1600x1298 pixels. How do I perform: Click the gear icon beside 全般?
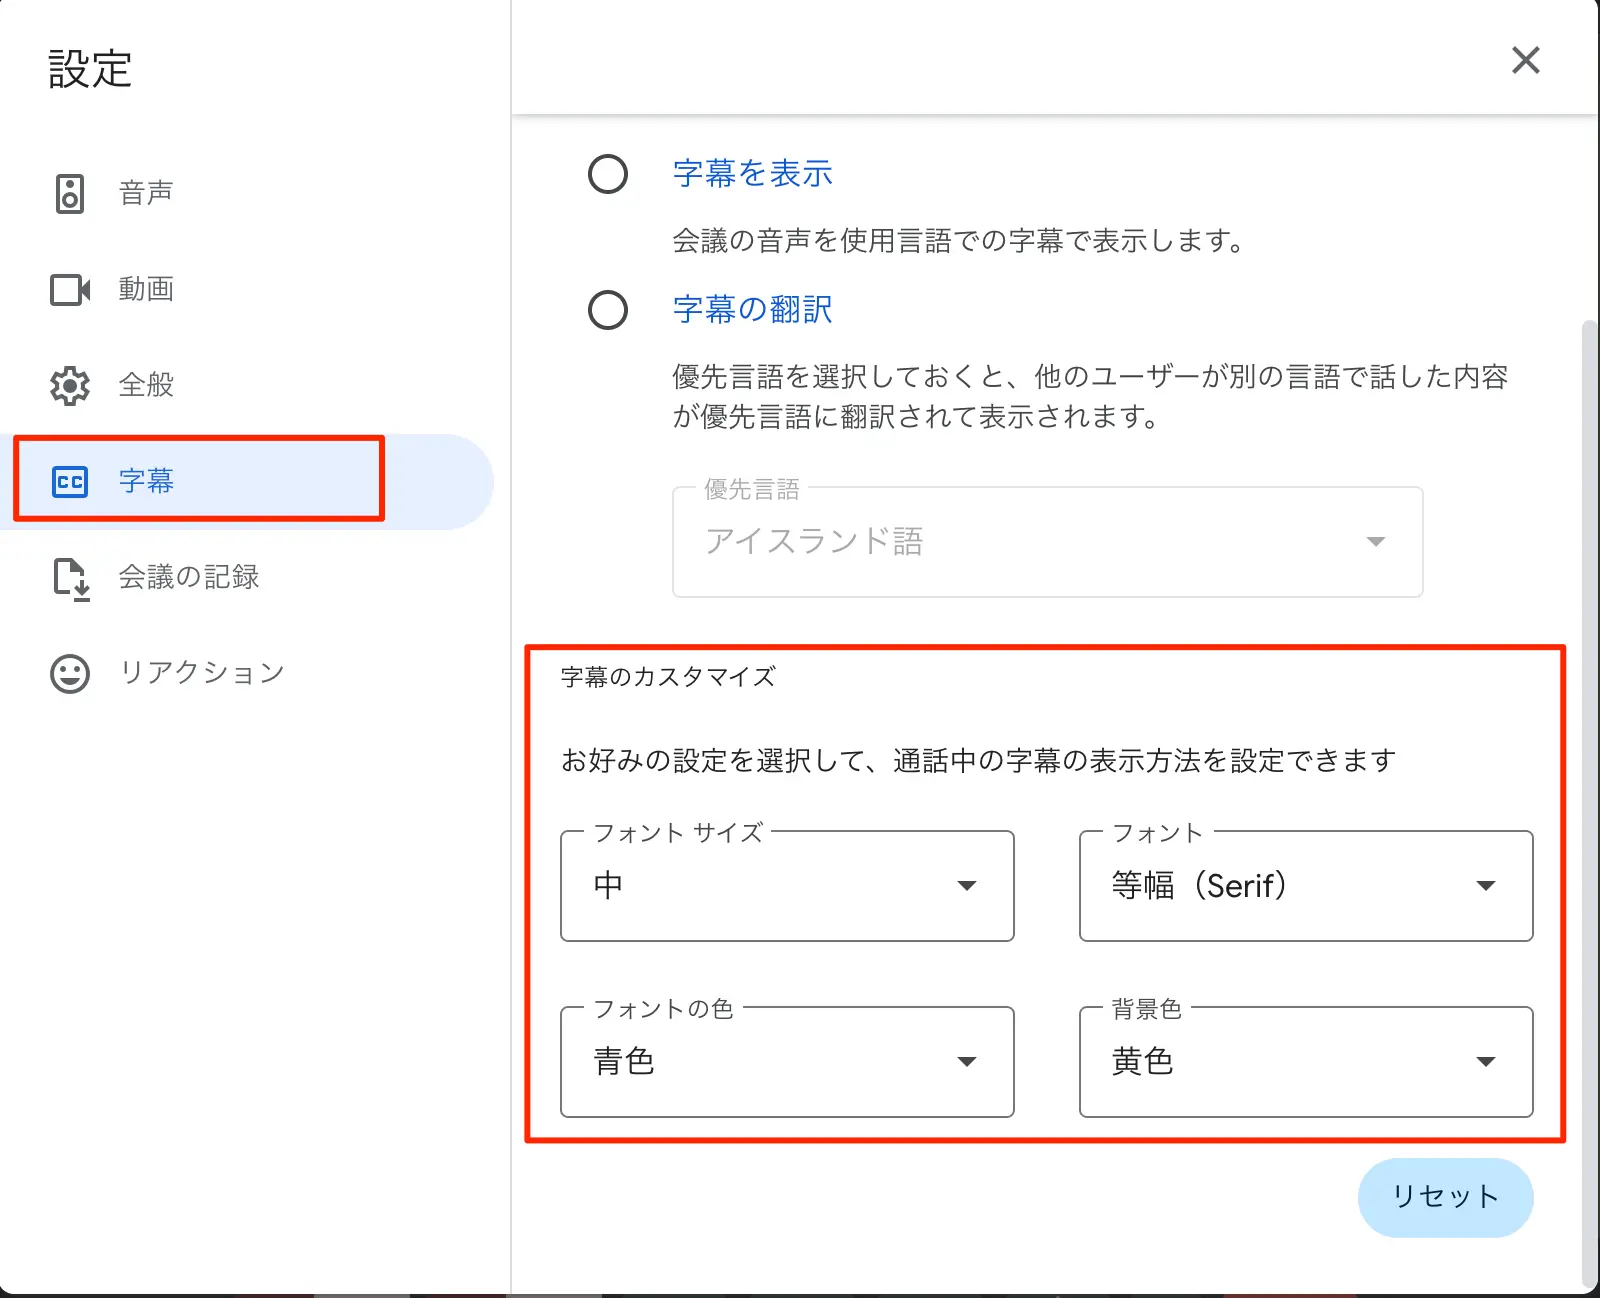point(70,385)
